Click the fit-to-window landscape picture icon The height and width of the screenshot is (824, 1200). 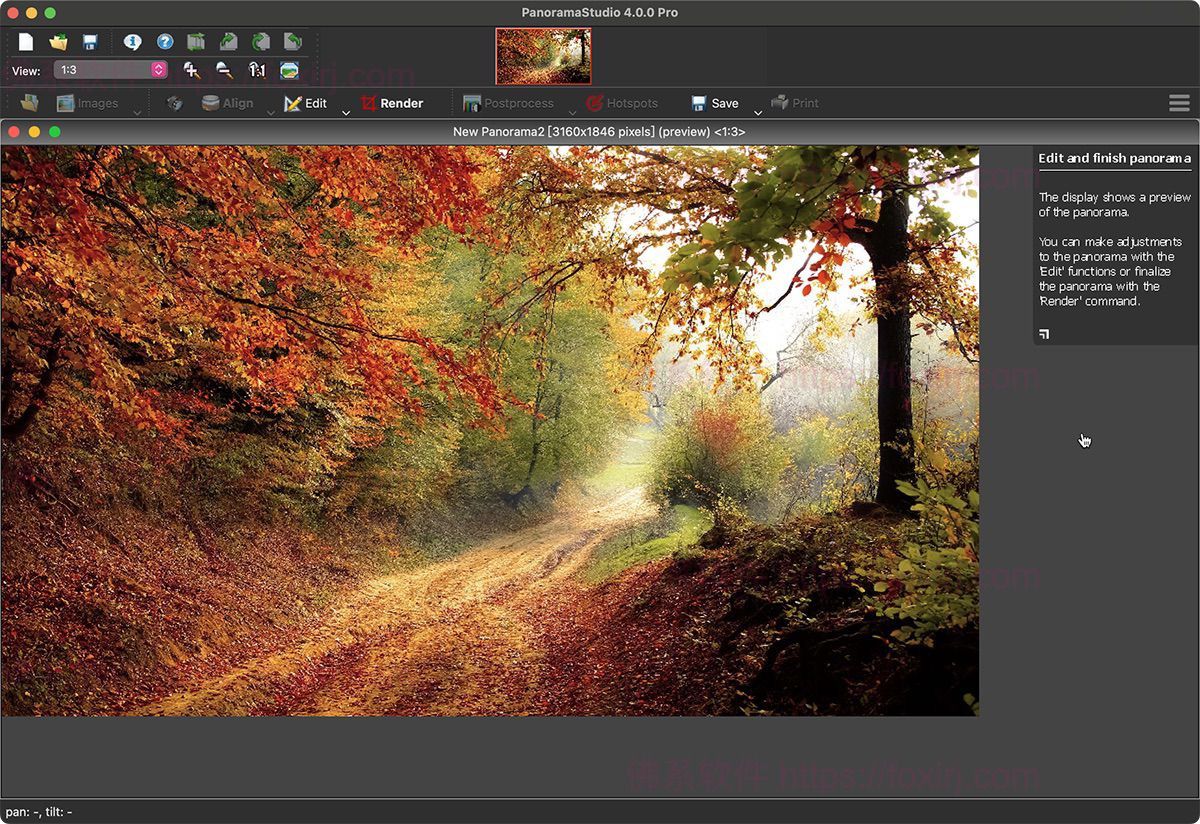[x=289, y=70]
